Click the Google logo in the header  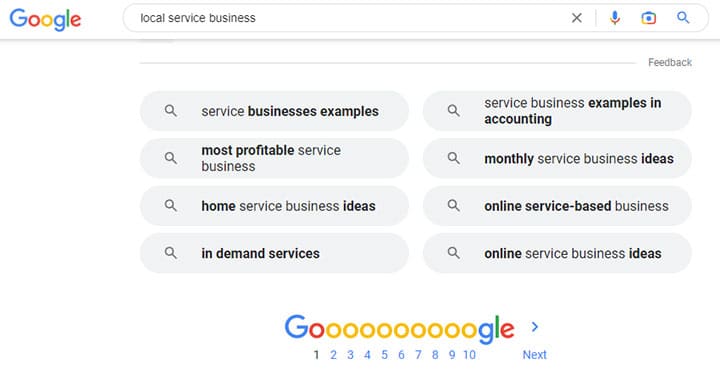coord(45,19)
